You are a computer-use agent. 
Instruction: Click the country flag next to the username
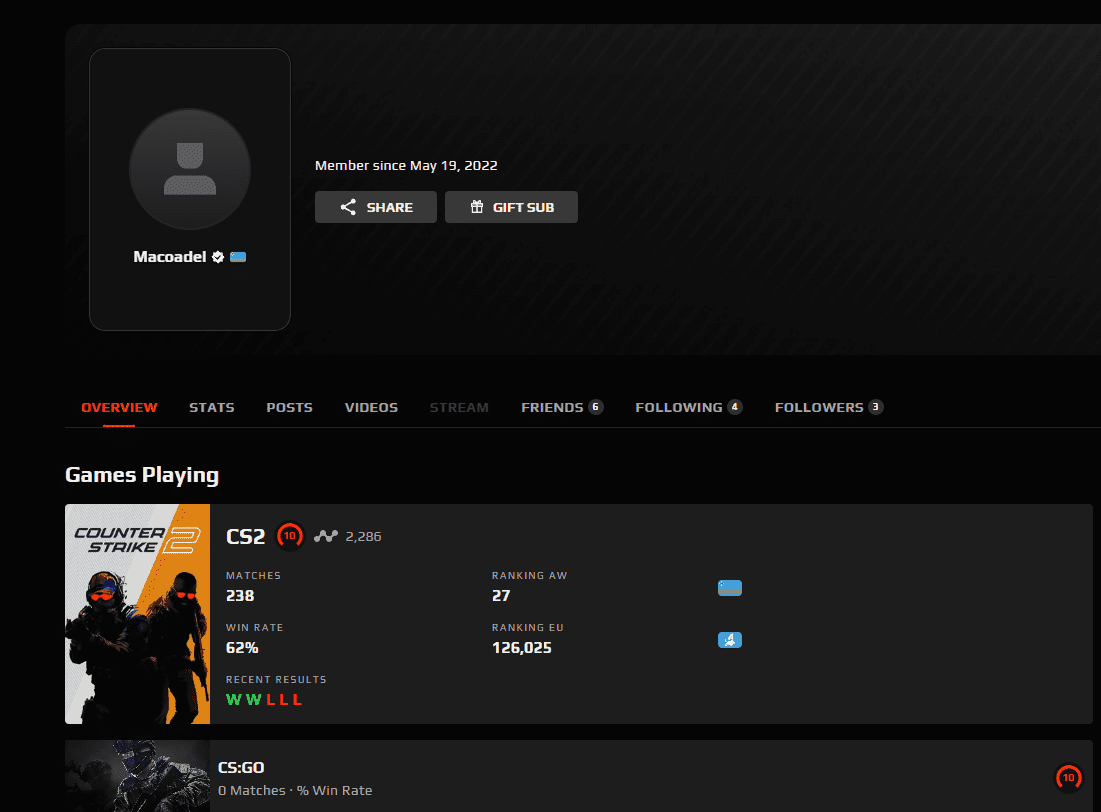(238, 257)
